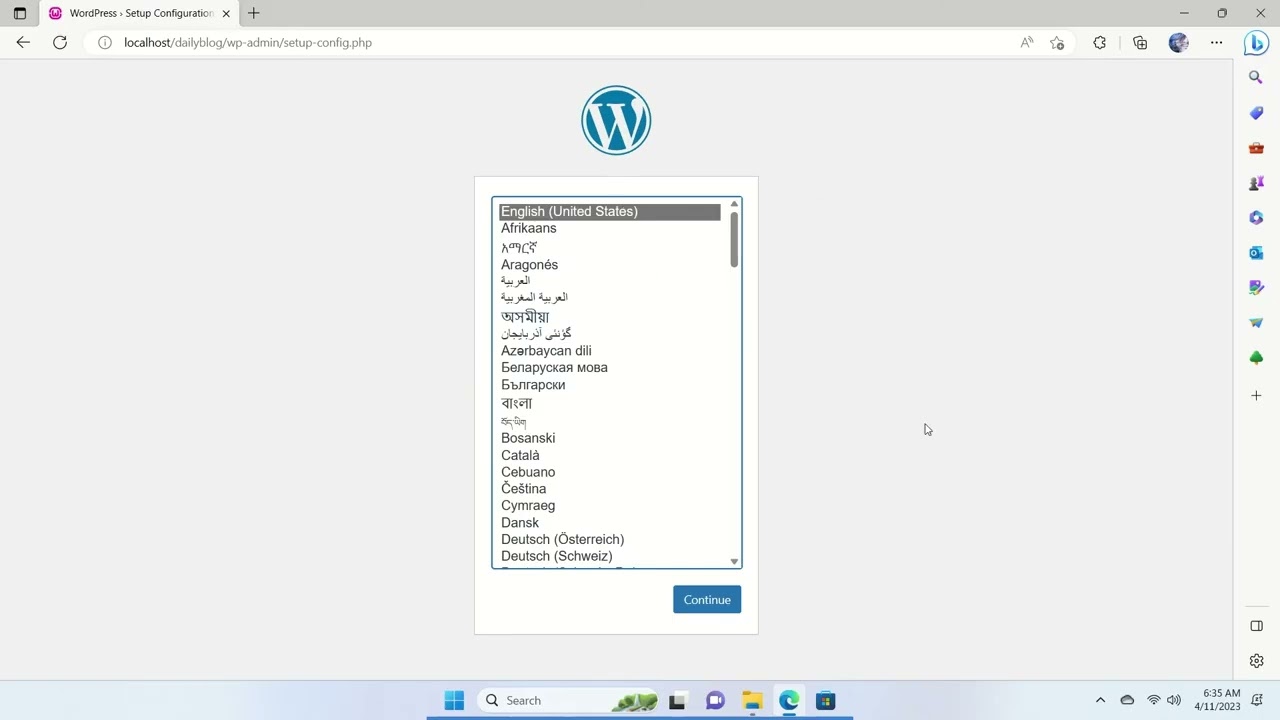1280x720 pixels.
Task: Open sidebar search magnifier icon
Action: (x=1257, y=77)
